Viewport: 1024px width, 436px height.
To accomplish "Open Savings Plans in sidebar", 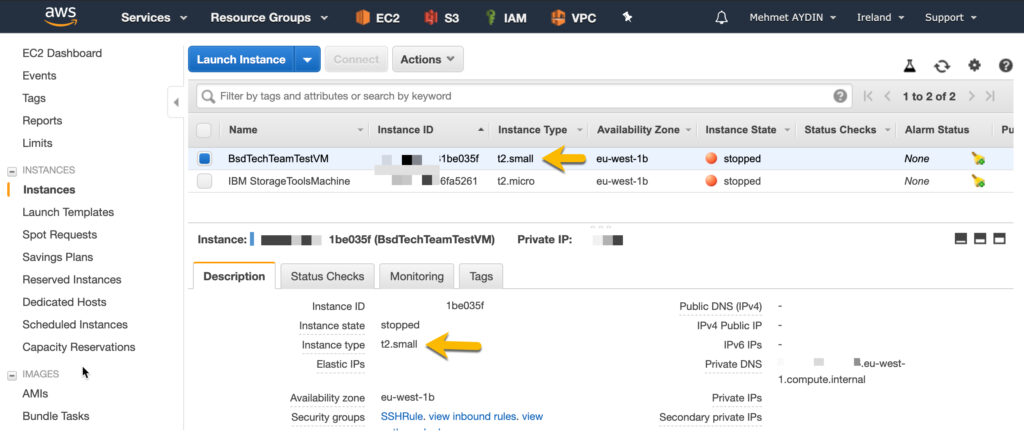I will pyautogui.click(x=57, y=257).
